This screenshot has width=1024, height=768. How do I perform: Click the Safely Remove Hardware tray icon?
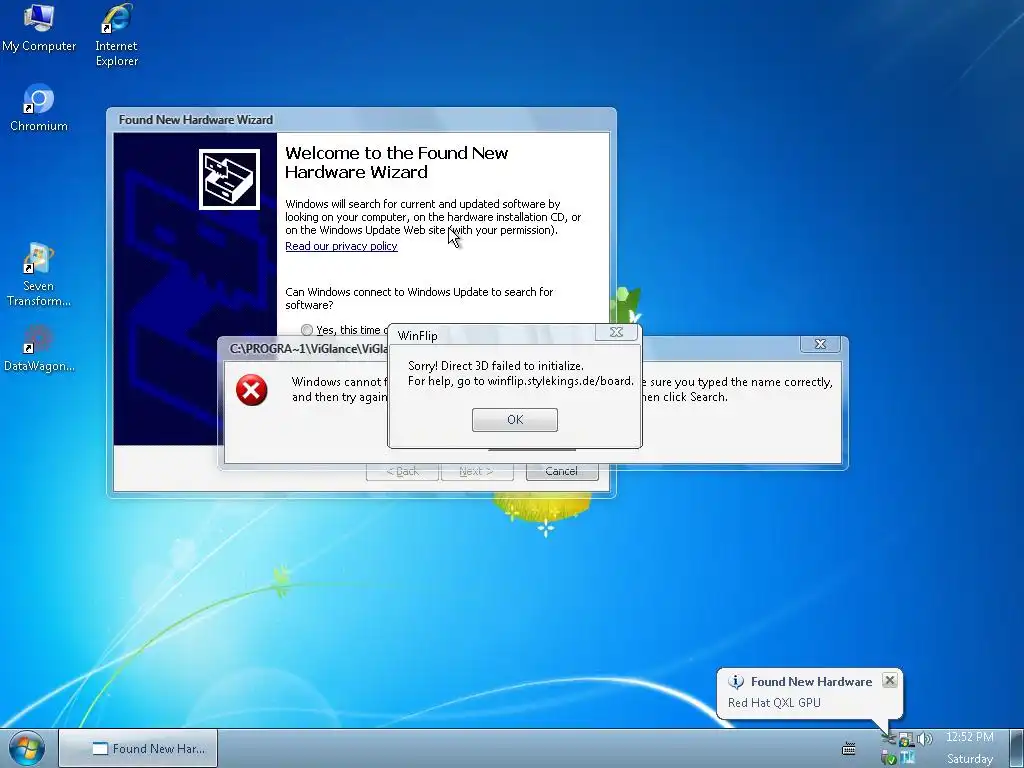[x=888, y=757]
